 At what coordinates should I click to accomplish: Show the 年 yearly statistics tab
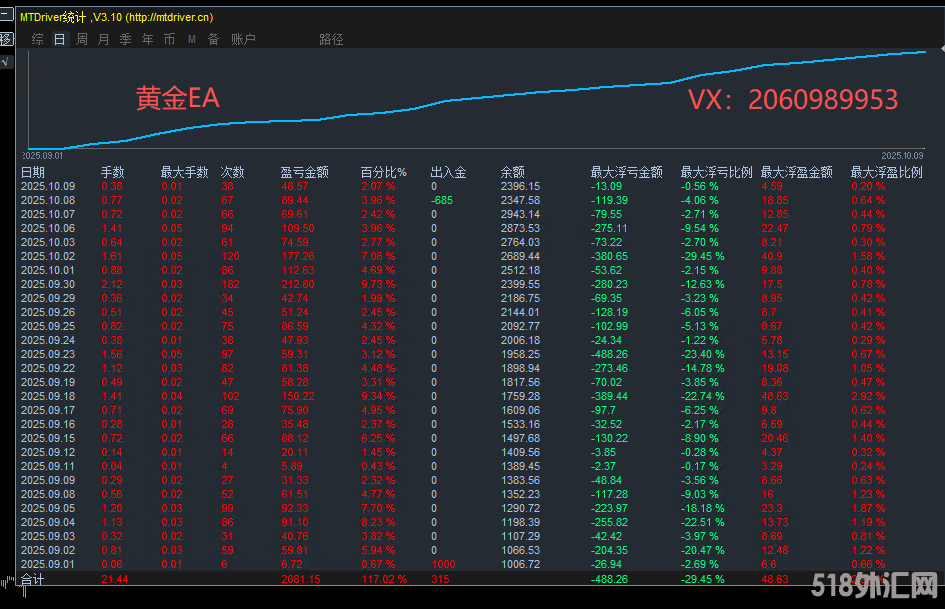point(148,39)
